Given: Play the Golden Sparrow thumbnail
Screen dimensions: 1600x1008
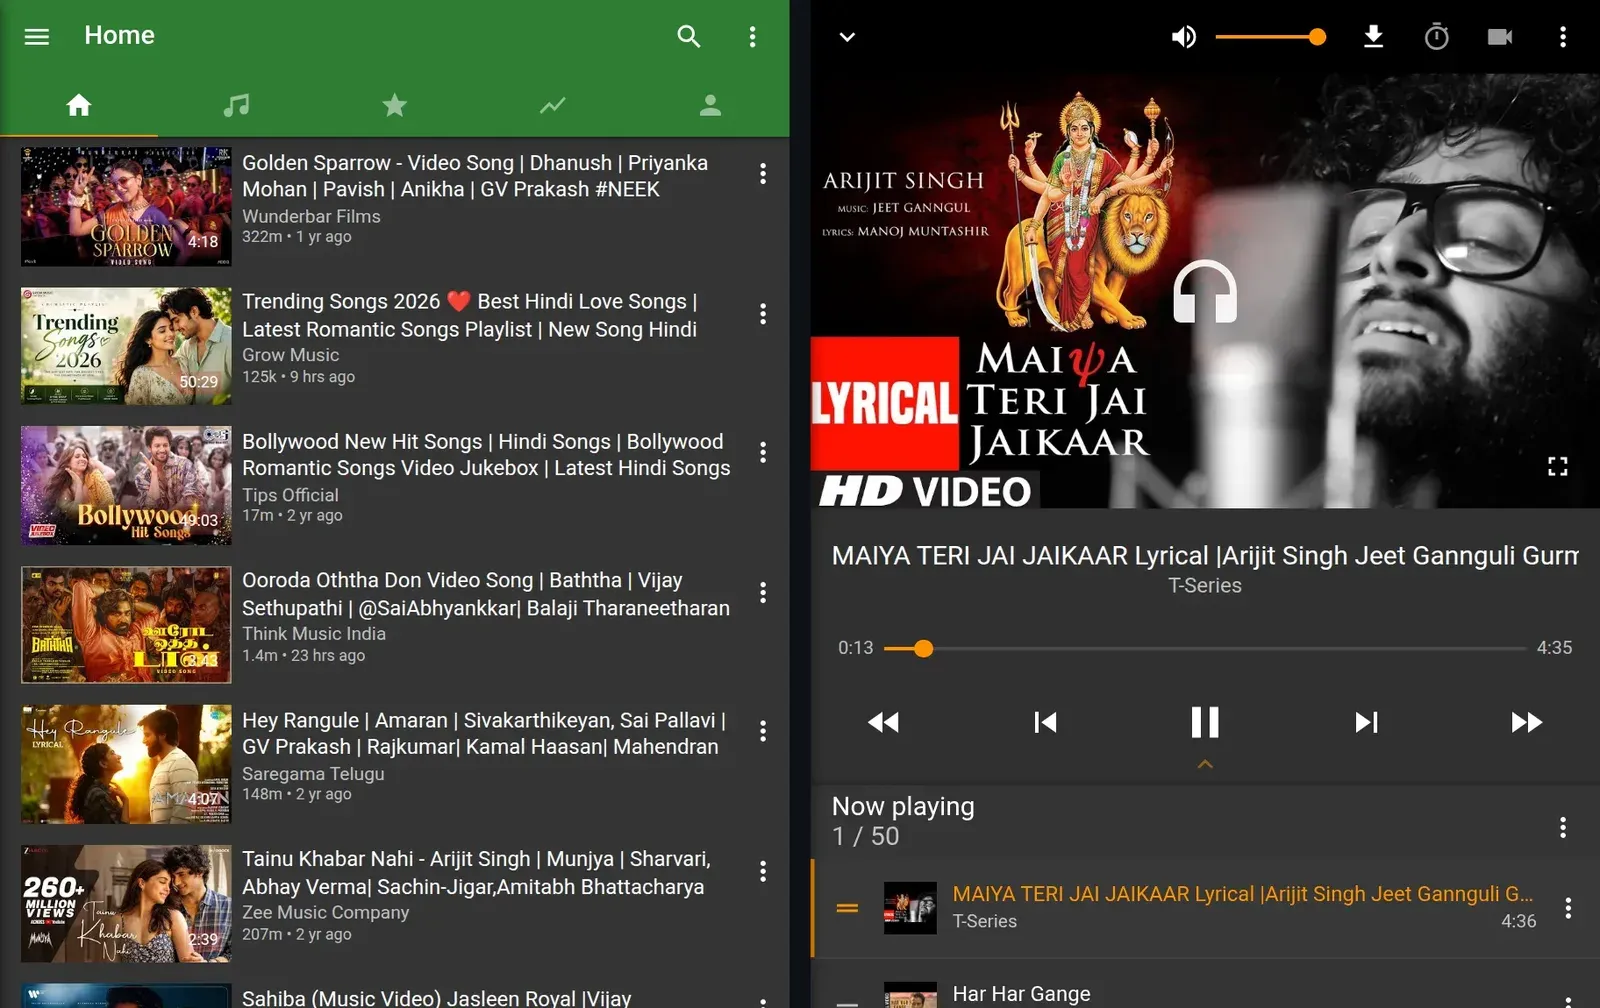Looking at the screenshot, I should 126,206.
